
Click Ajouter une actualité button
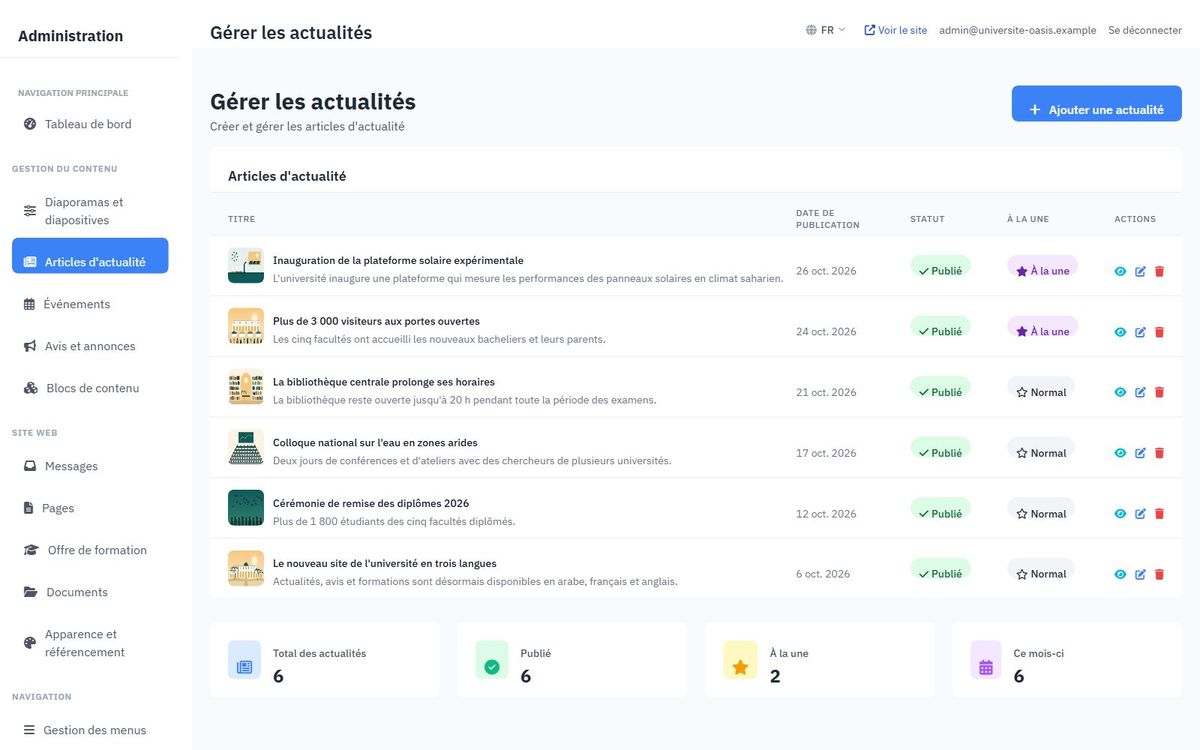[1097, 103]
